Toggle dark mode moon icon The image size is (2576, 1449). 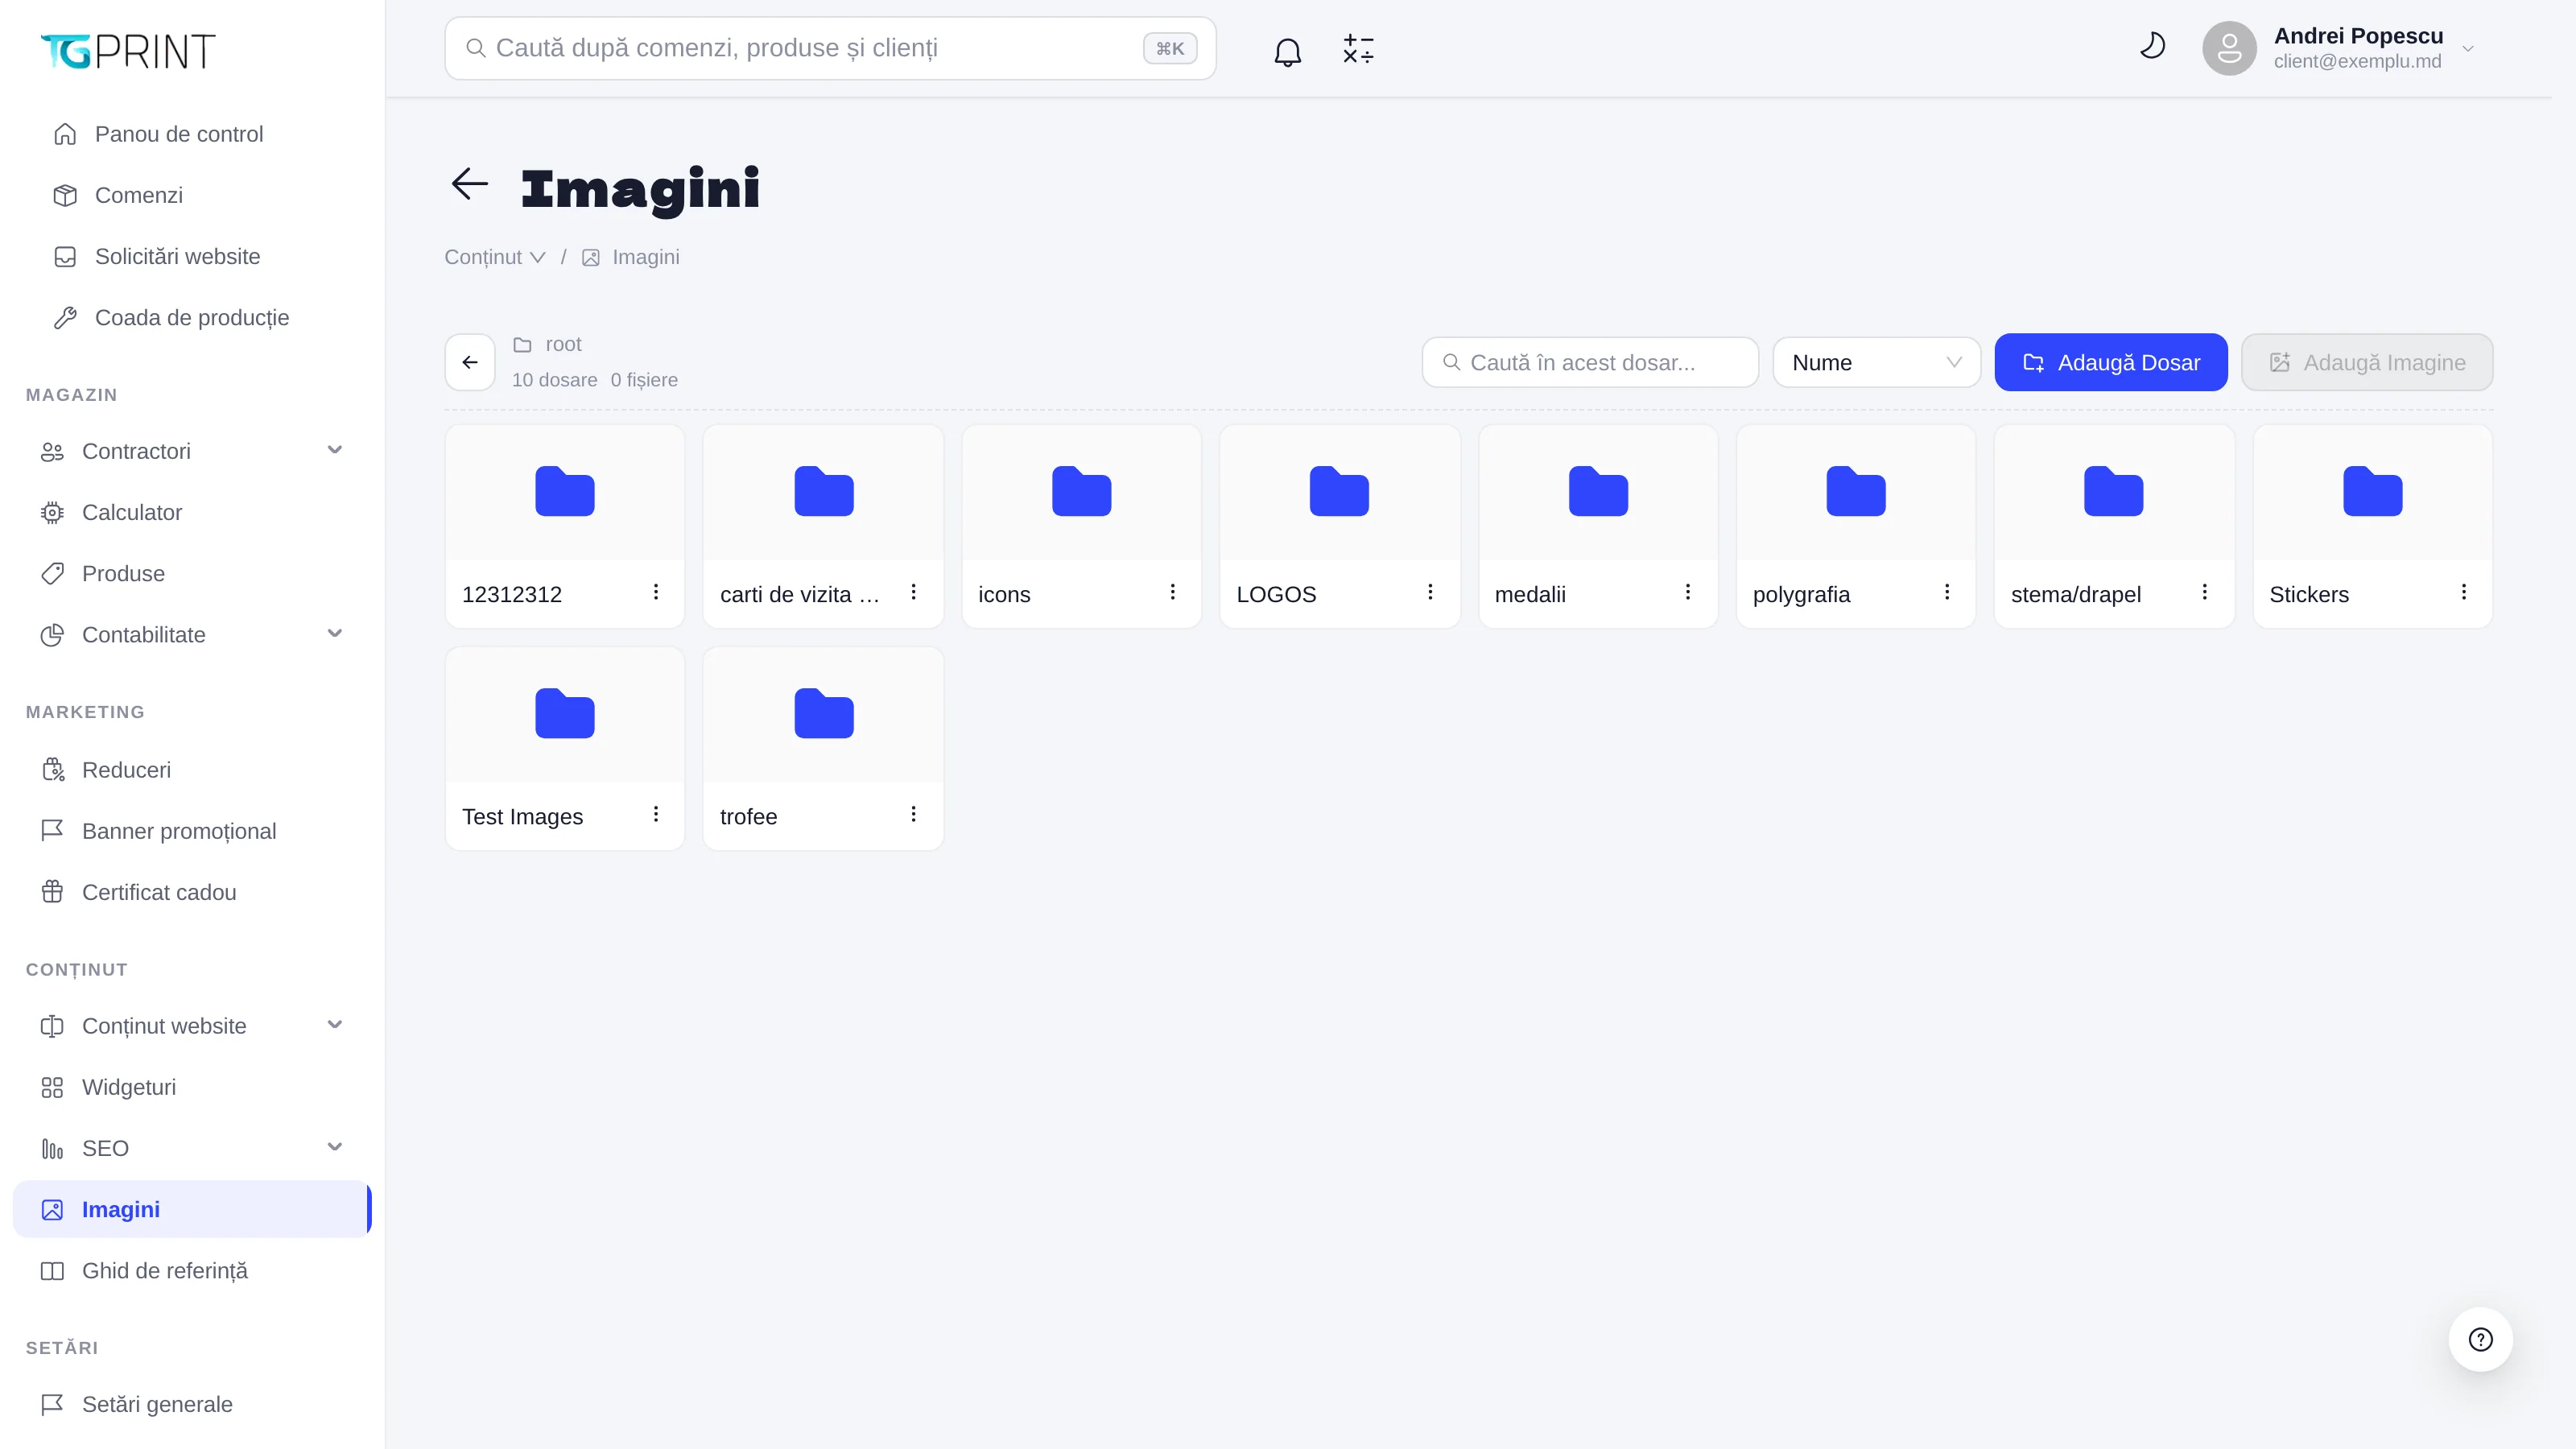point(2152,46)
